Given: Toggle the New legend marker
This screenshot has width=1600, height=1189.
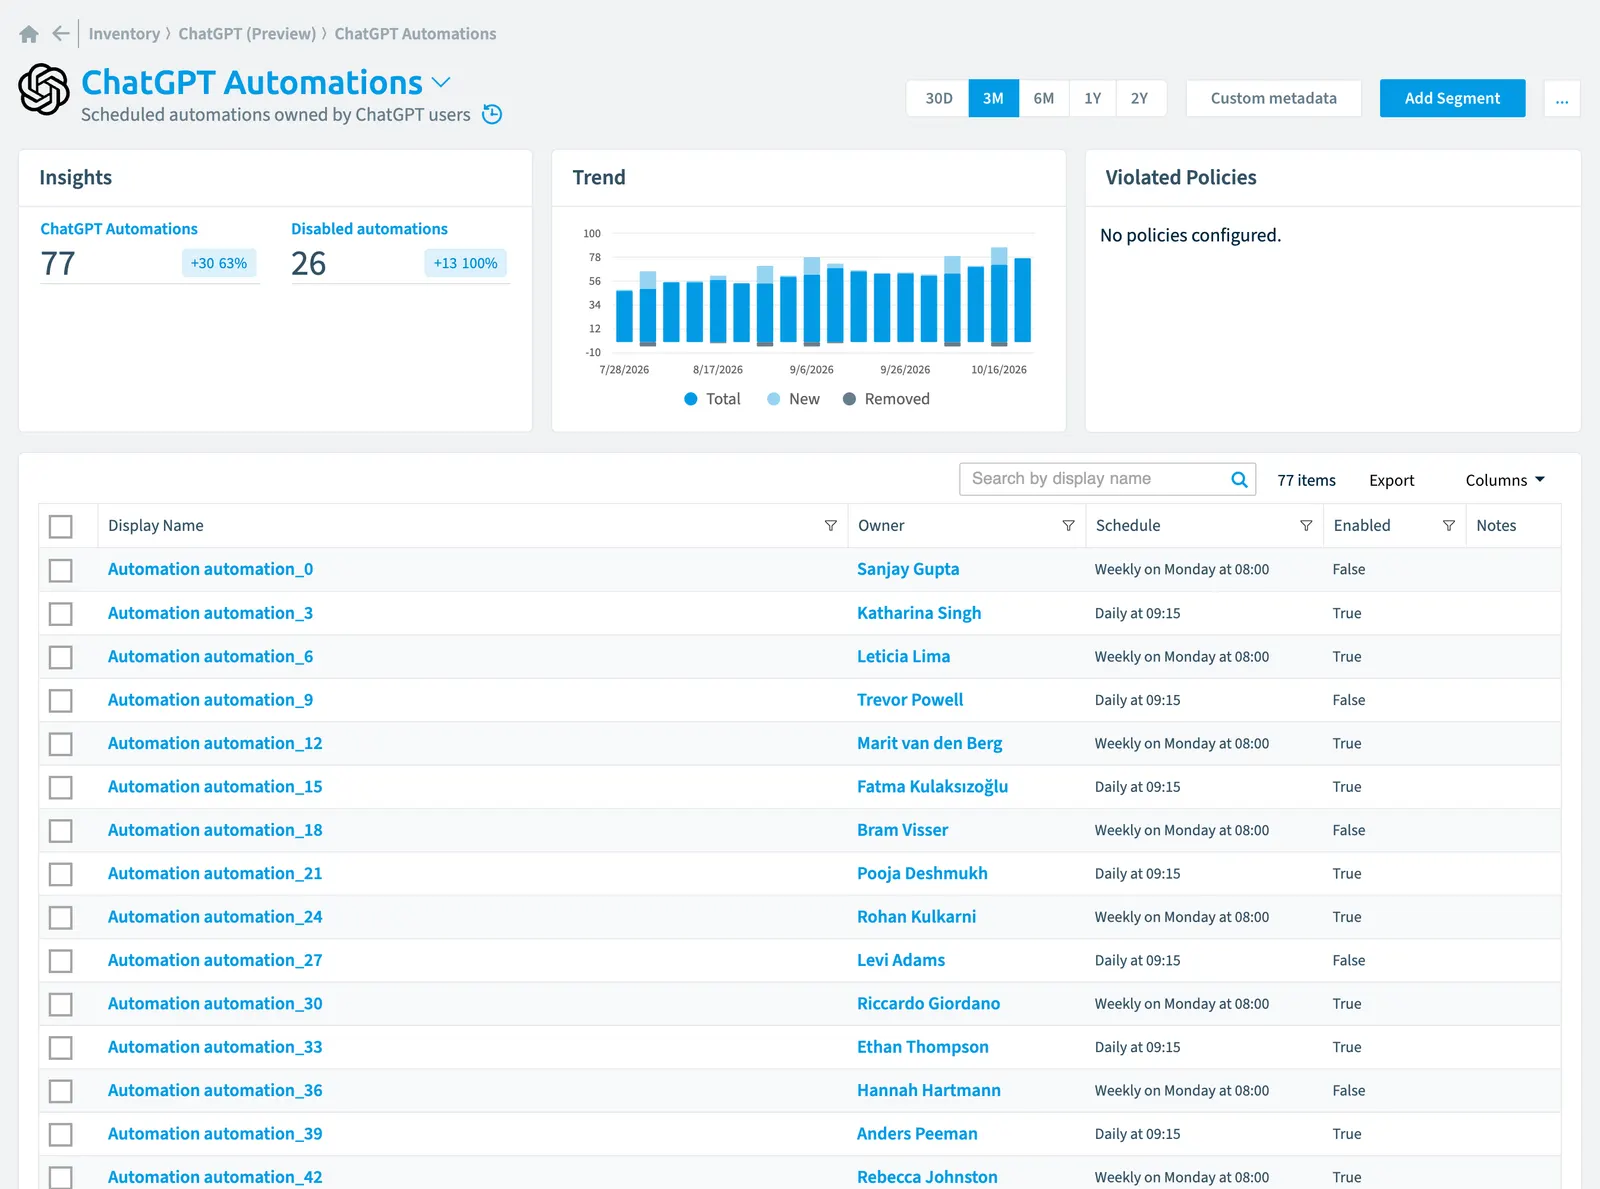Looking at the screenshot, I should point(773,399).
